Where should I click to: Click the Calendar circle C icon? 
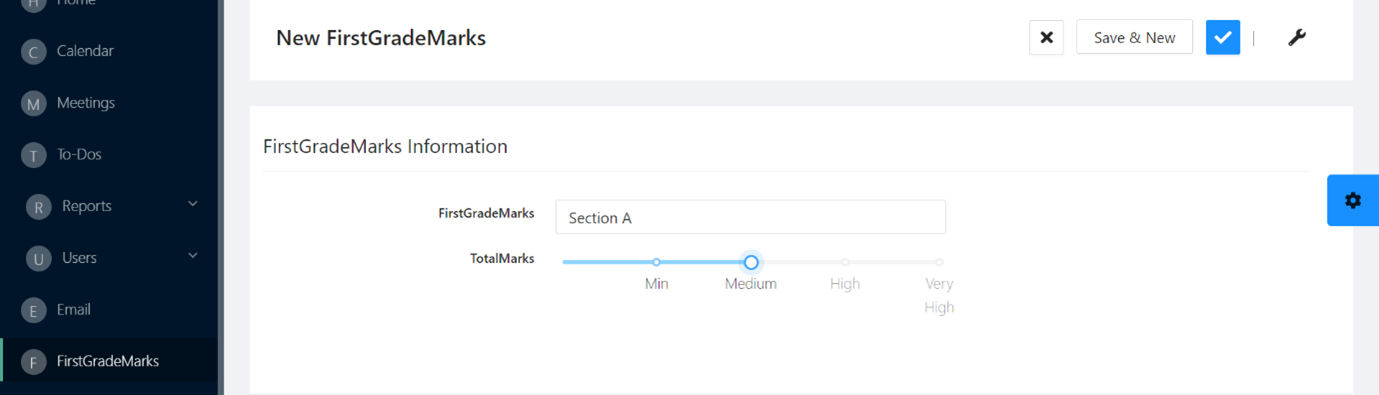[x=34, y=52]
